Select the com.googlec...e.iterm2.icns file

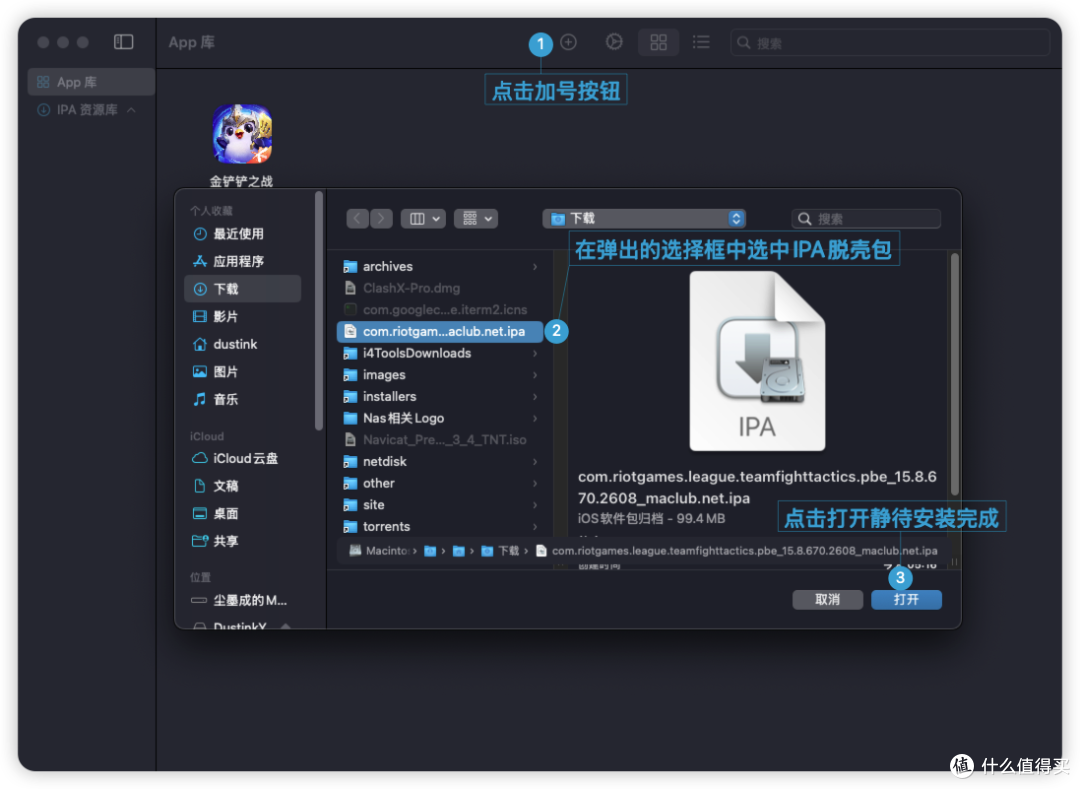point(441,310)
